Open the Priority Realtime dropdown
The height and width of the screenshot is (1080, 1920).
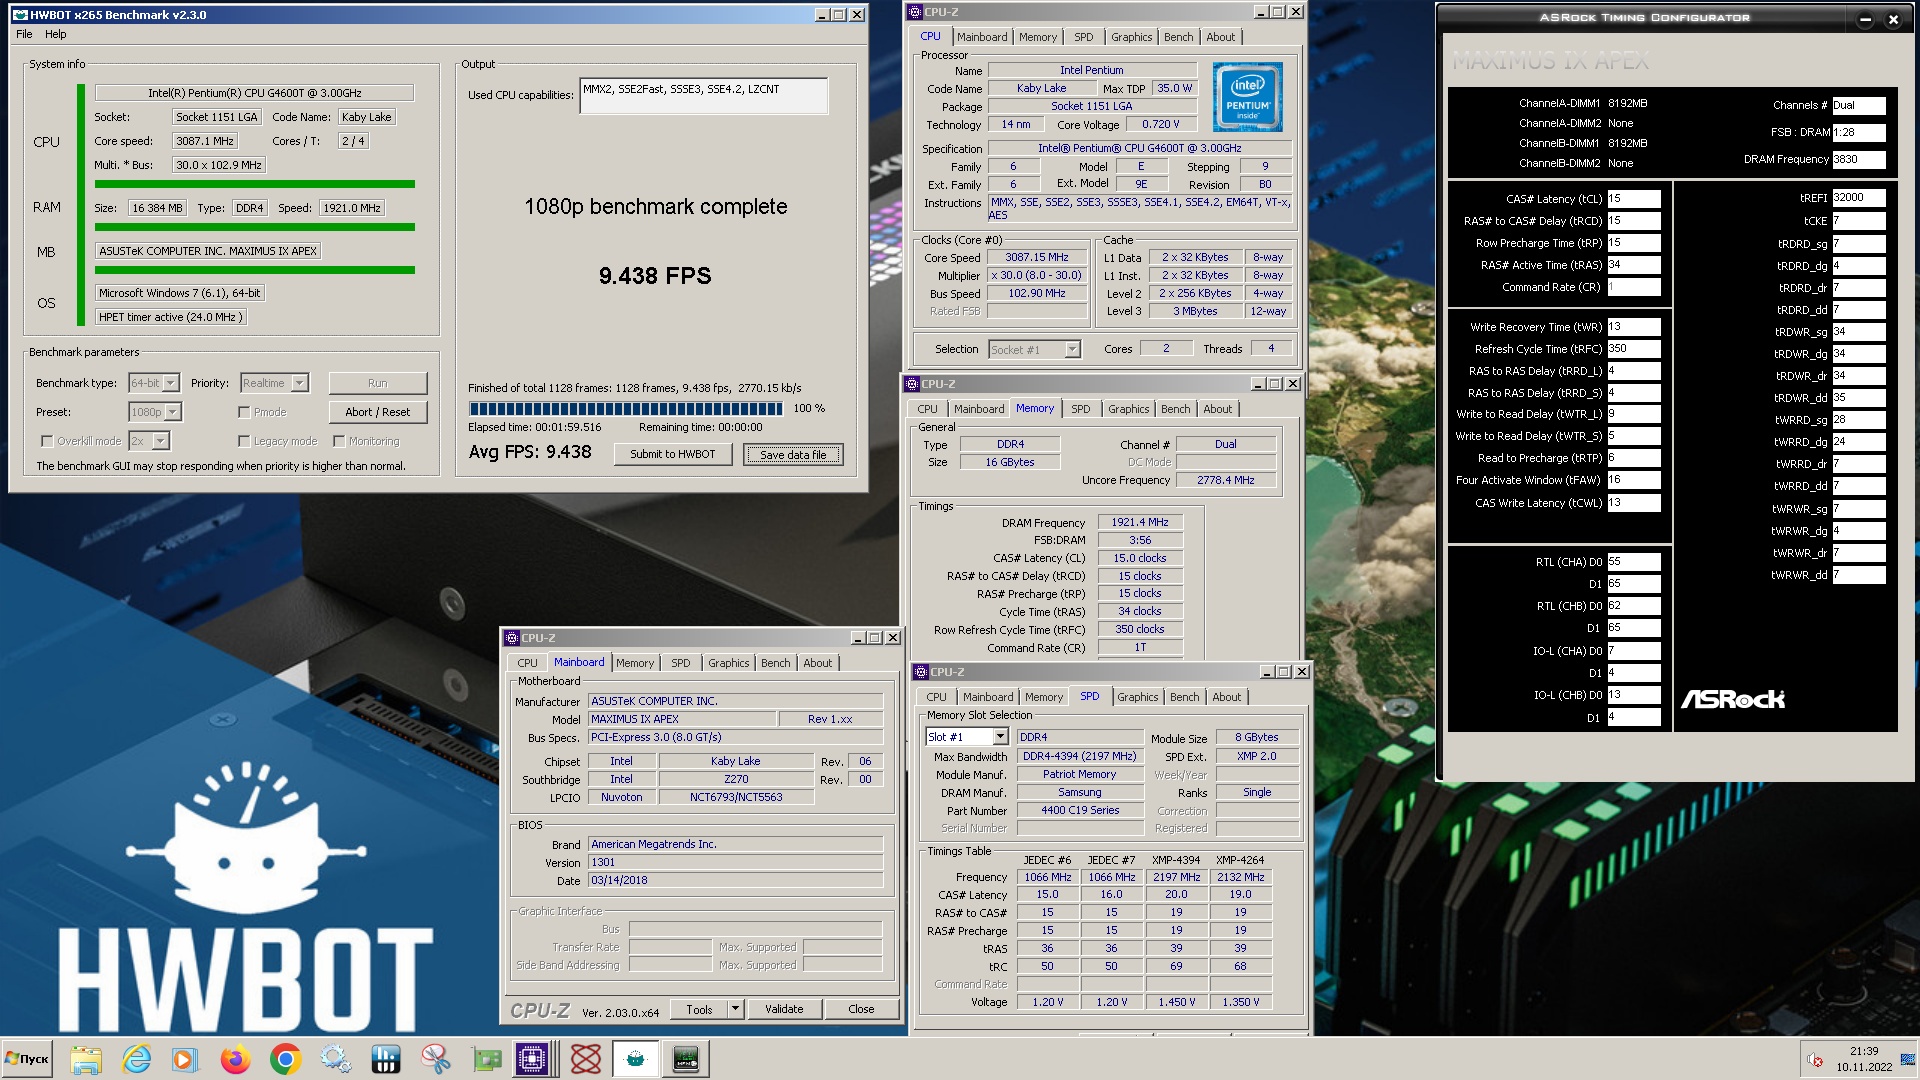[274, 383]
